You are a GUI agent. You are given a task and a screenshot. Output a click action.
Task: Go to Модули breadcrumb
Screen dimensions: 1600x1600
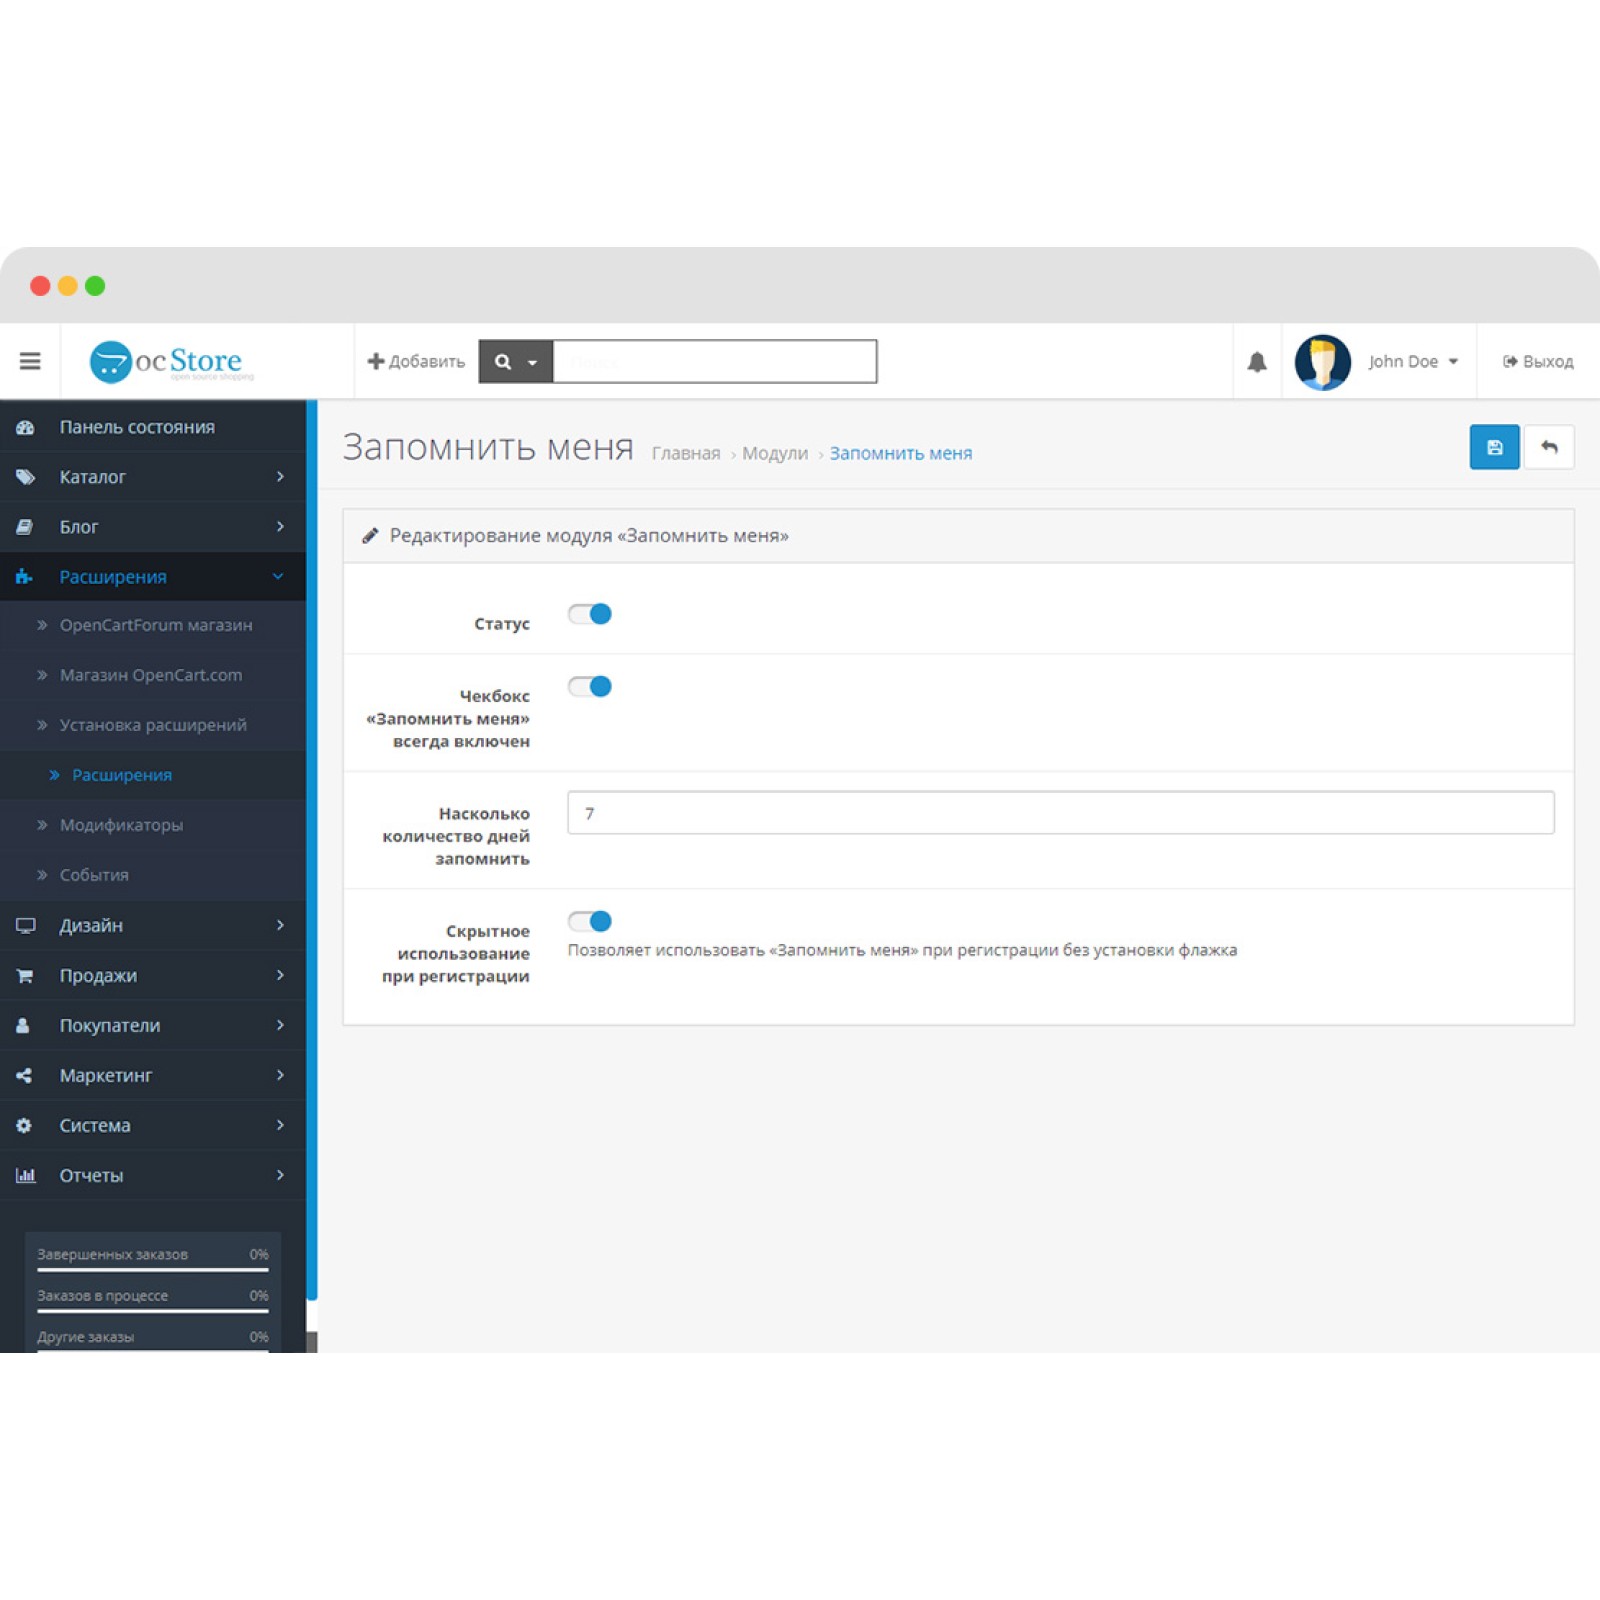pos(775,453)
